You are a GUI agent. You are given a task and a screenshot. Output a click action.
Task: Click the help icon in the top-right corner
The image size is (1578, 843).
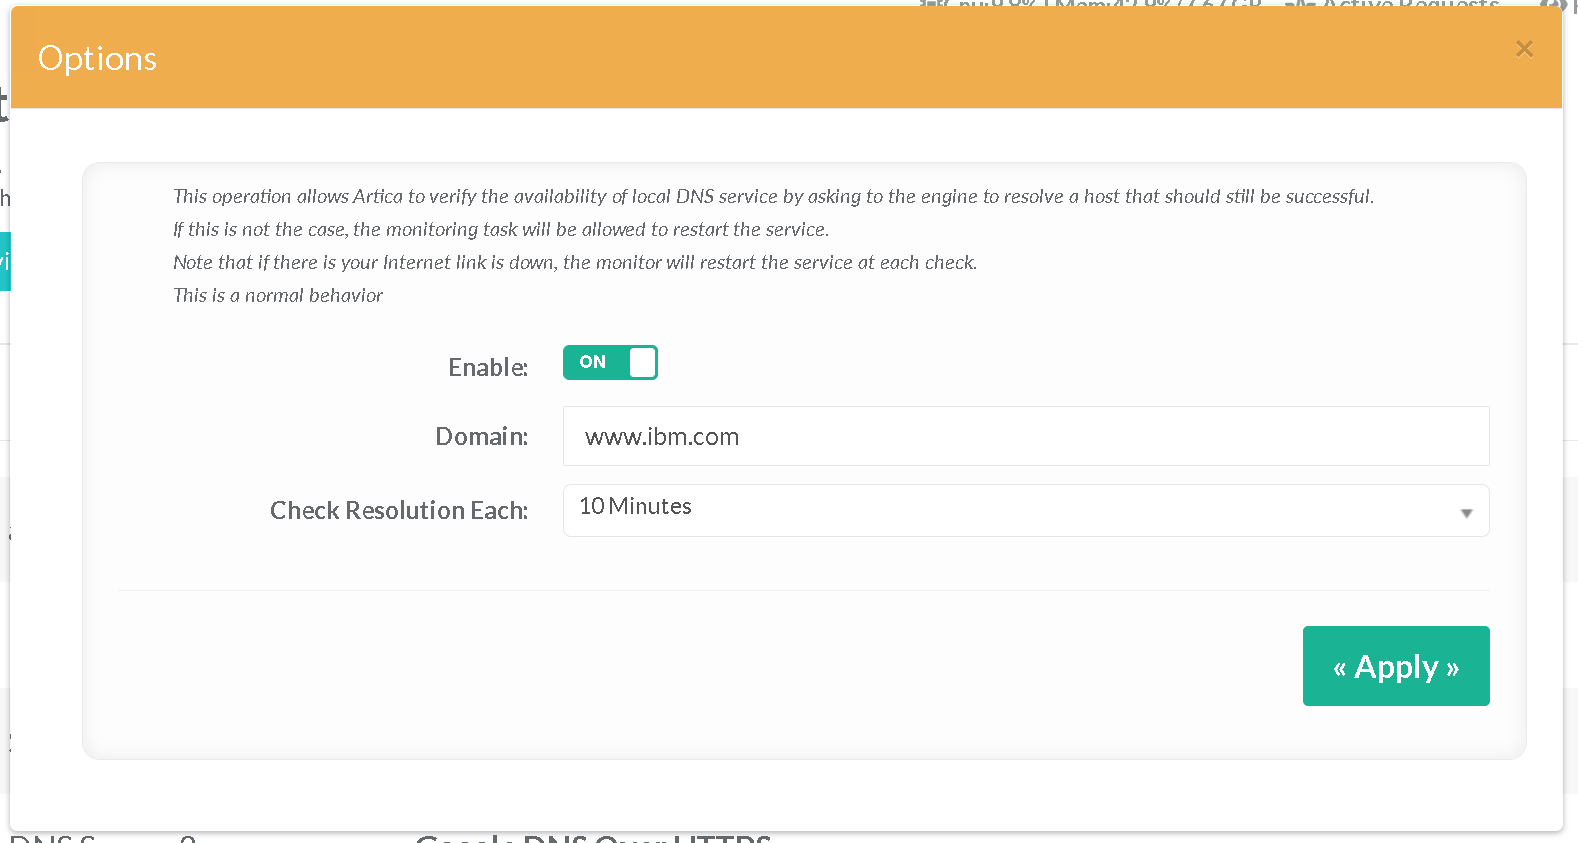tap(1552, 4)
